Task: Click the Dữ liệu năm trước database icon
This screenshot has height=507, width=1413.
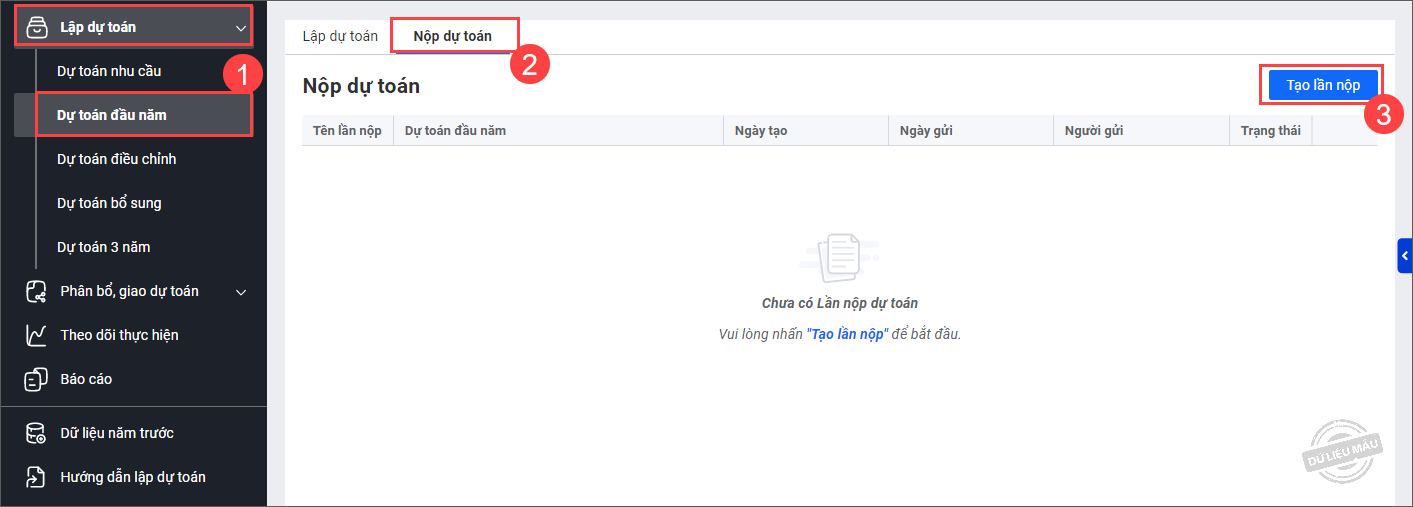Action: (x=36, y=433)
